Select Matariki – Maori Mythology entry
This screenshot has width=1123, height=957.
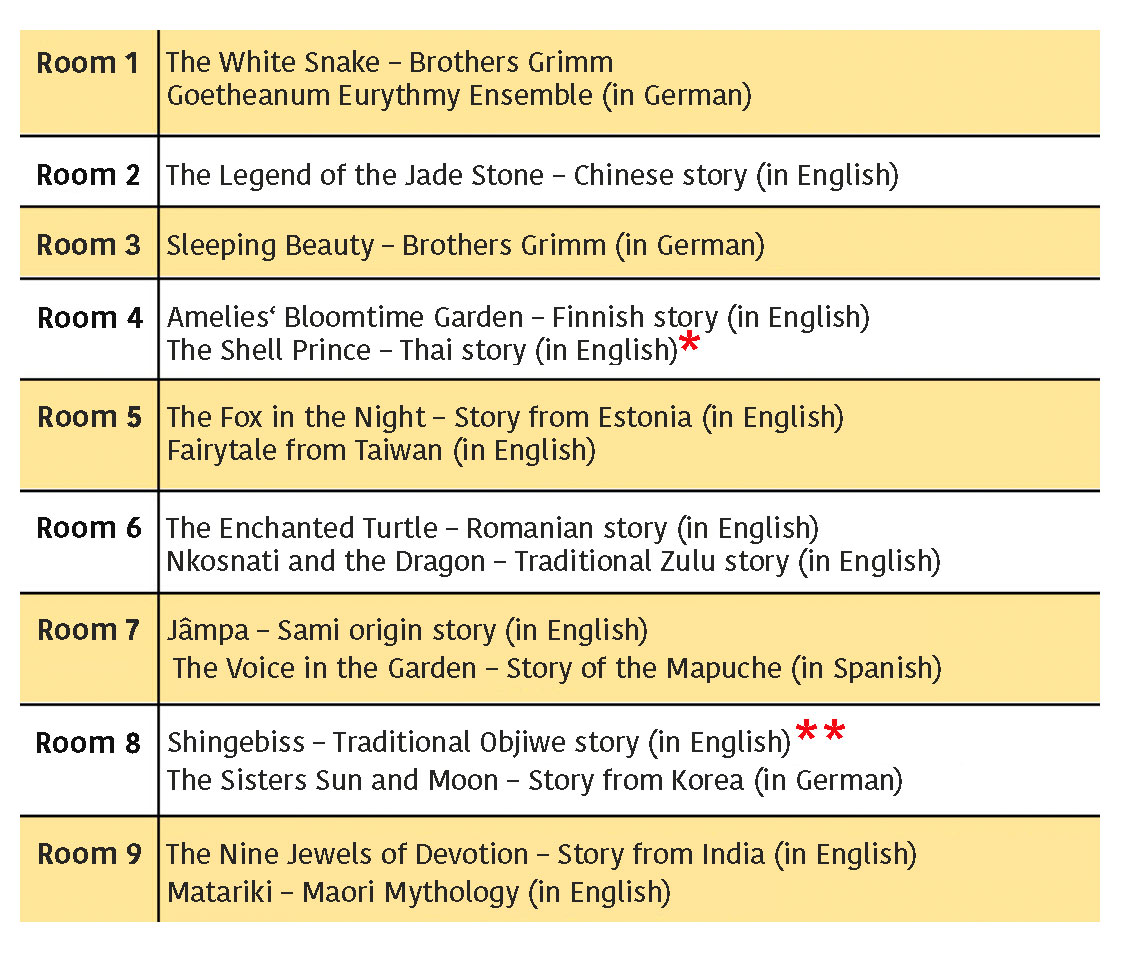pos(418,891)
